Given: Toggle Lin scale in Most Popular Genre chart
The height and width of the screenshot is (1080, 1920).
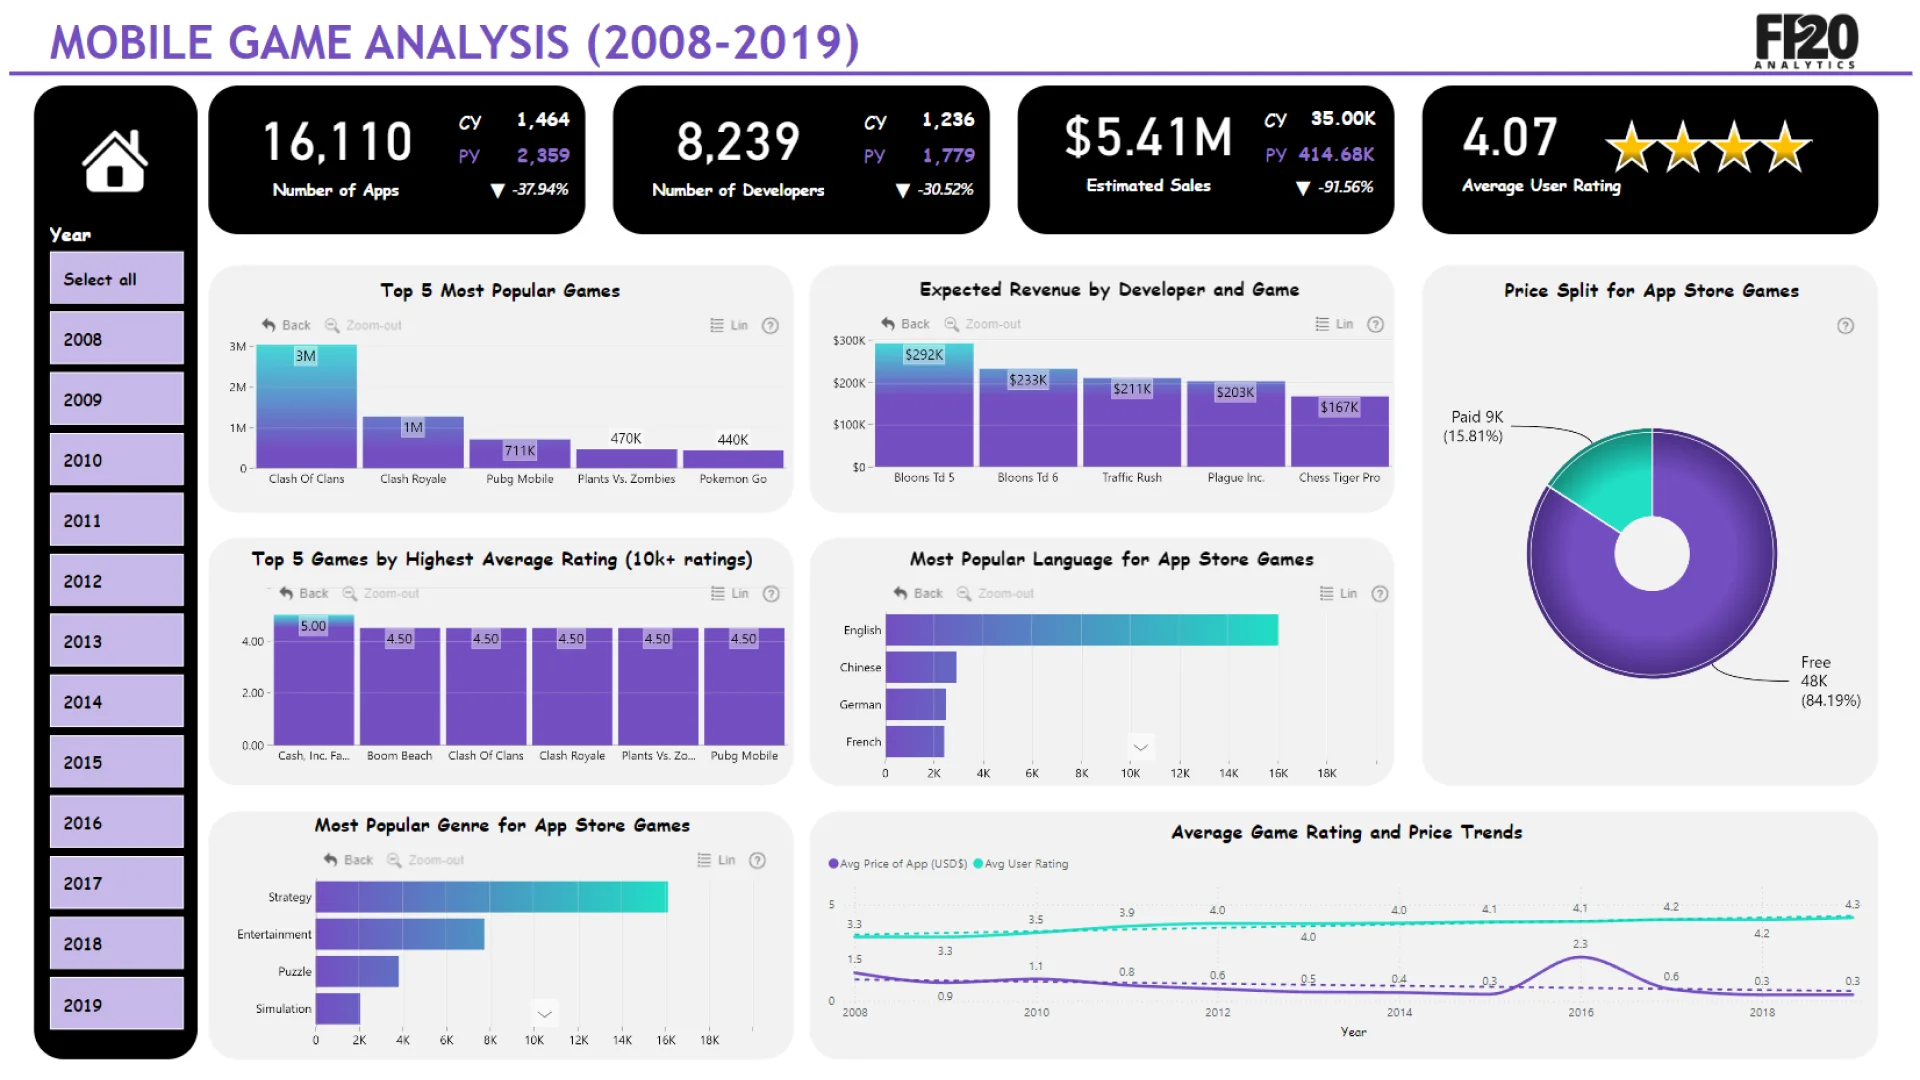Looking at the screenshot, I should [716, 860].
